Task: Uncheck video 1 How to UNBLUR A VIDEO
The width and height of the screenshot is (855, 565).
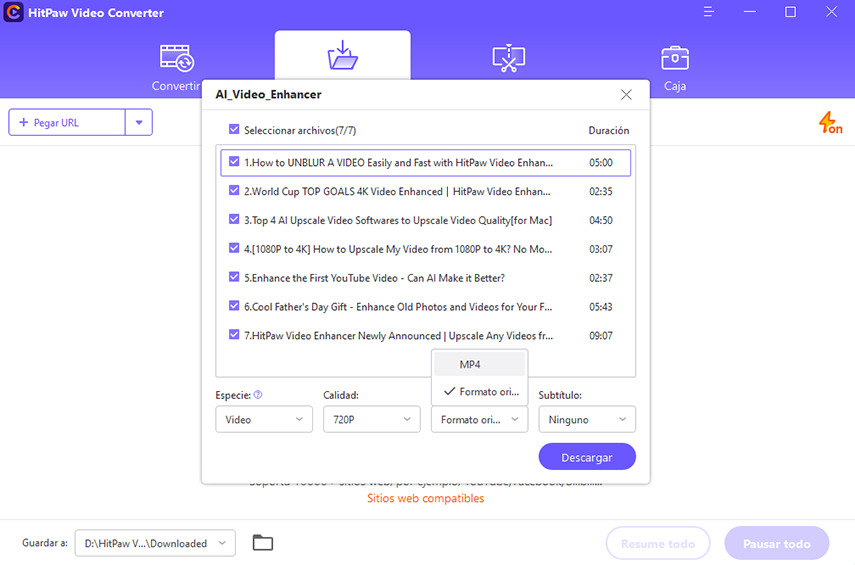Action: pos(234,161)
